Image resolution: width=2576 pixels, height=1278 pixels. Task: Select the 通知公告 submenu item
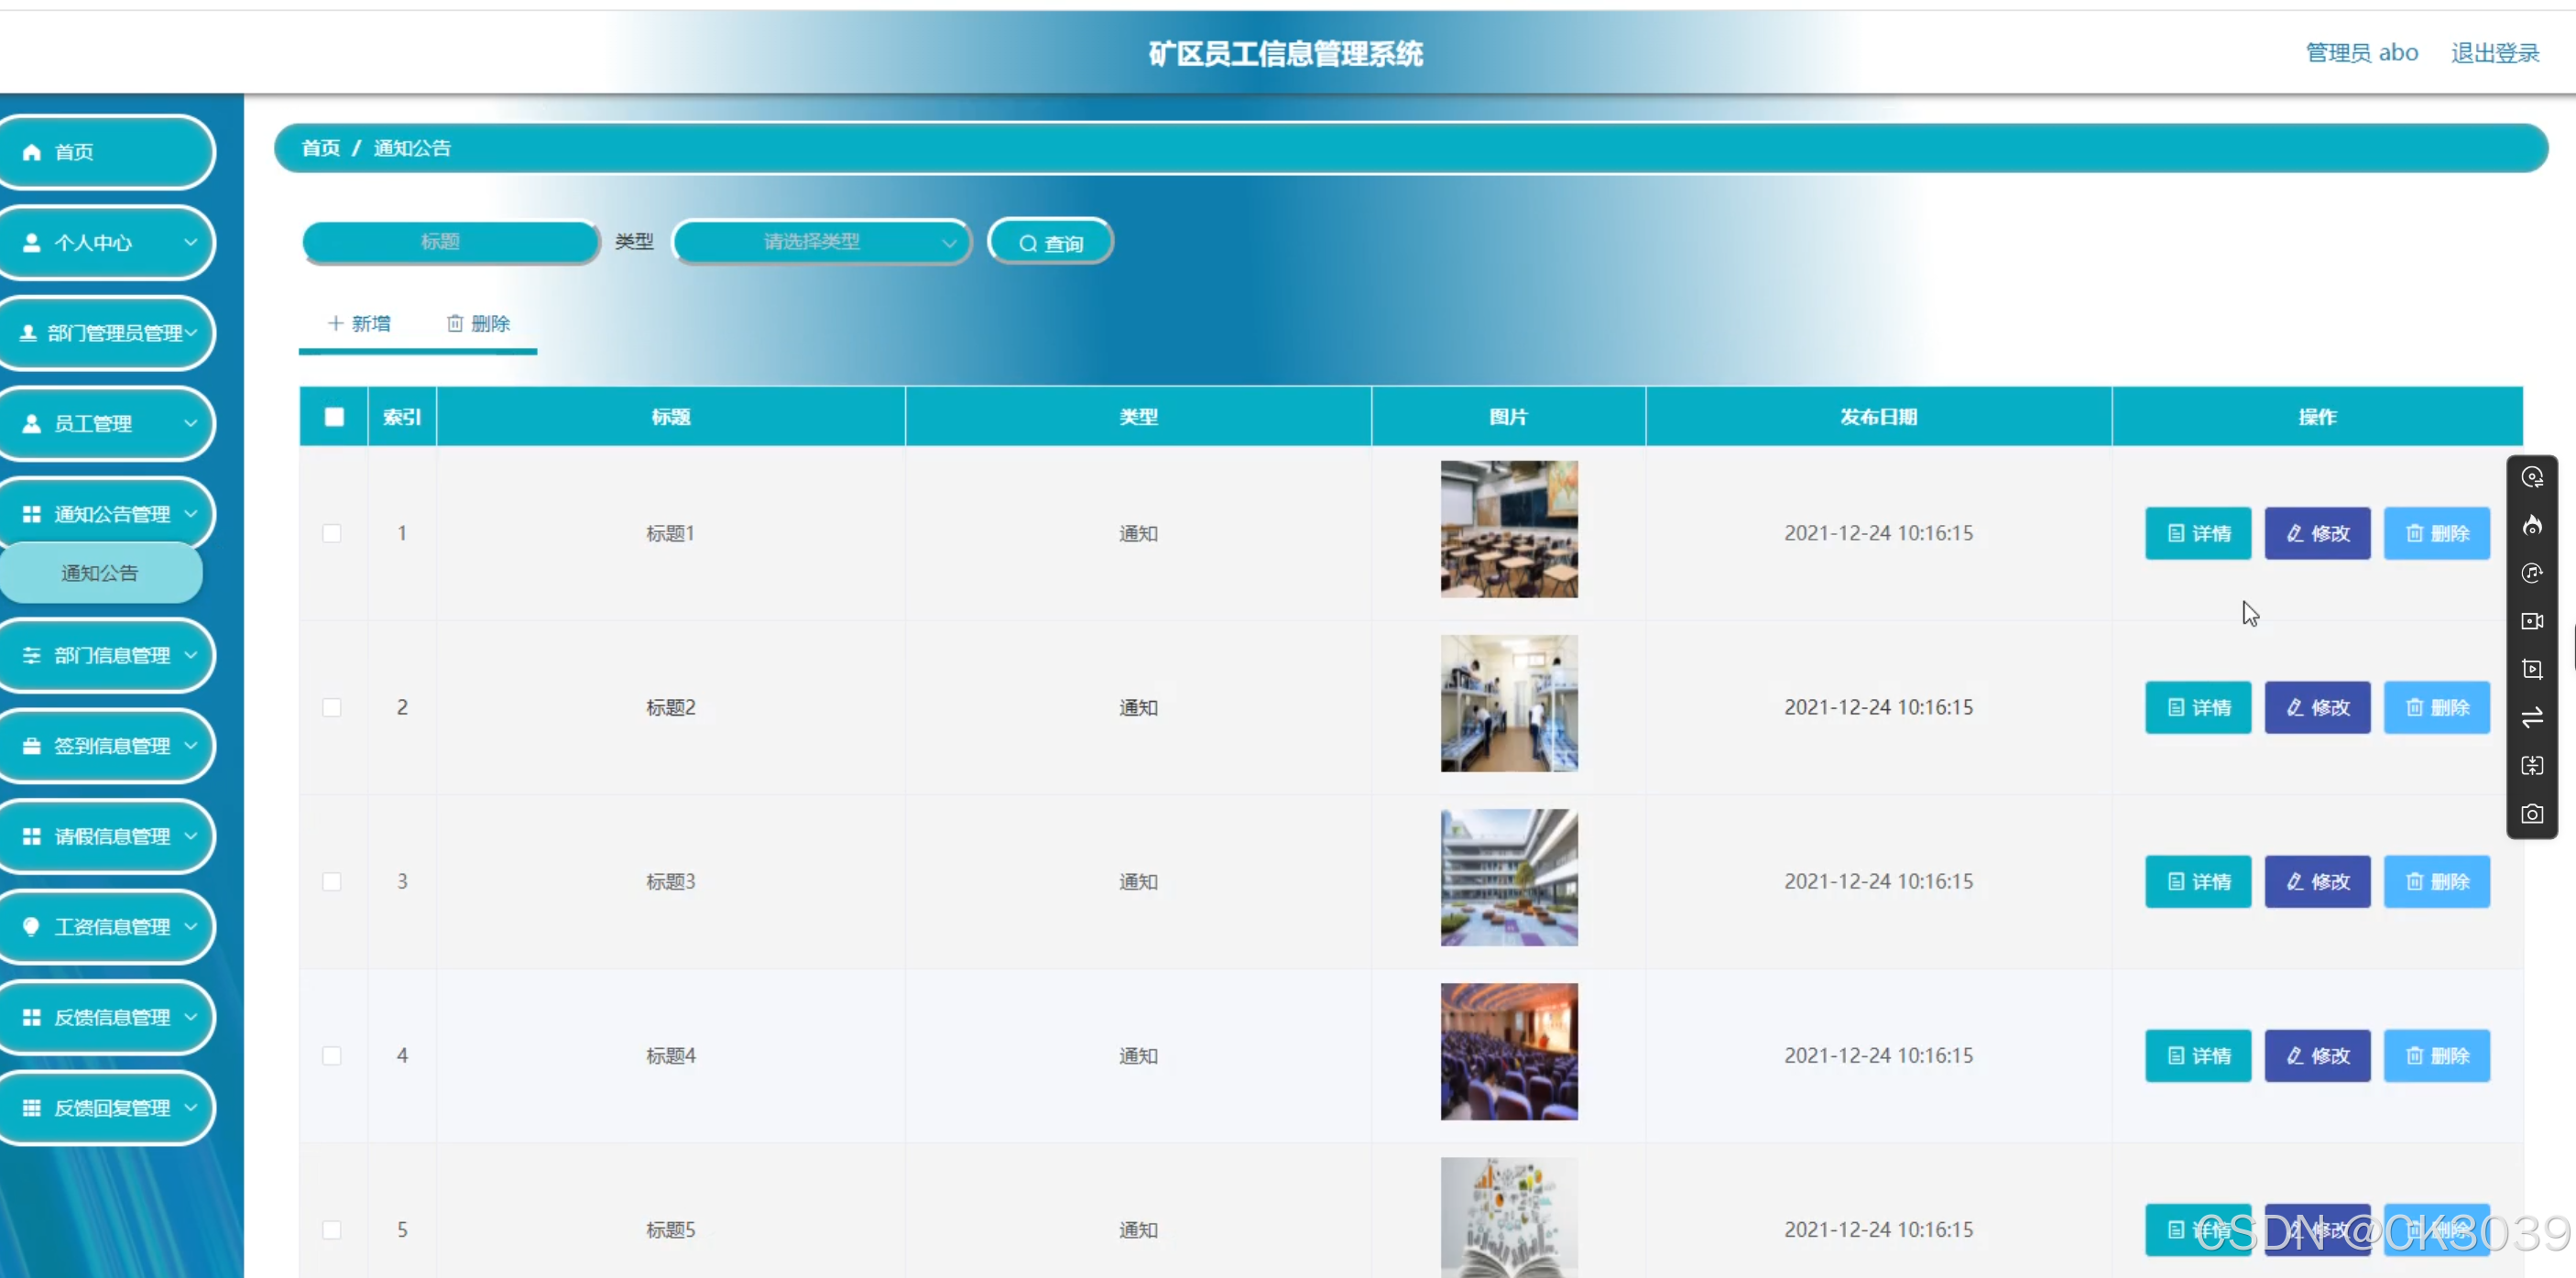pos(100,573)
